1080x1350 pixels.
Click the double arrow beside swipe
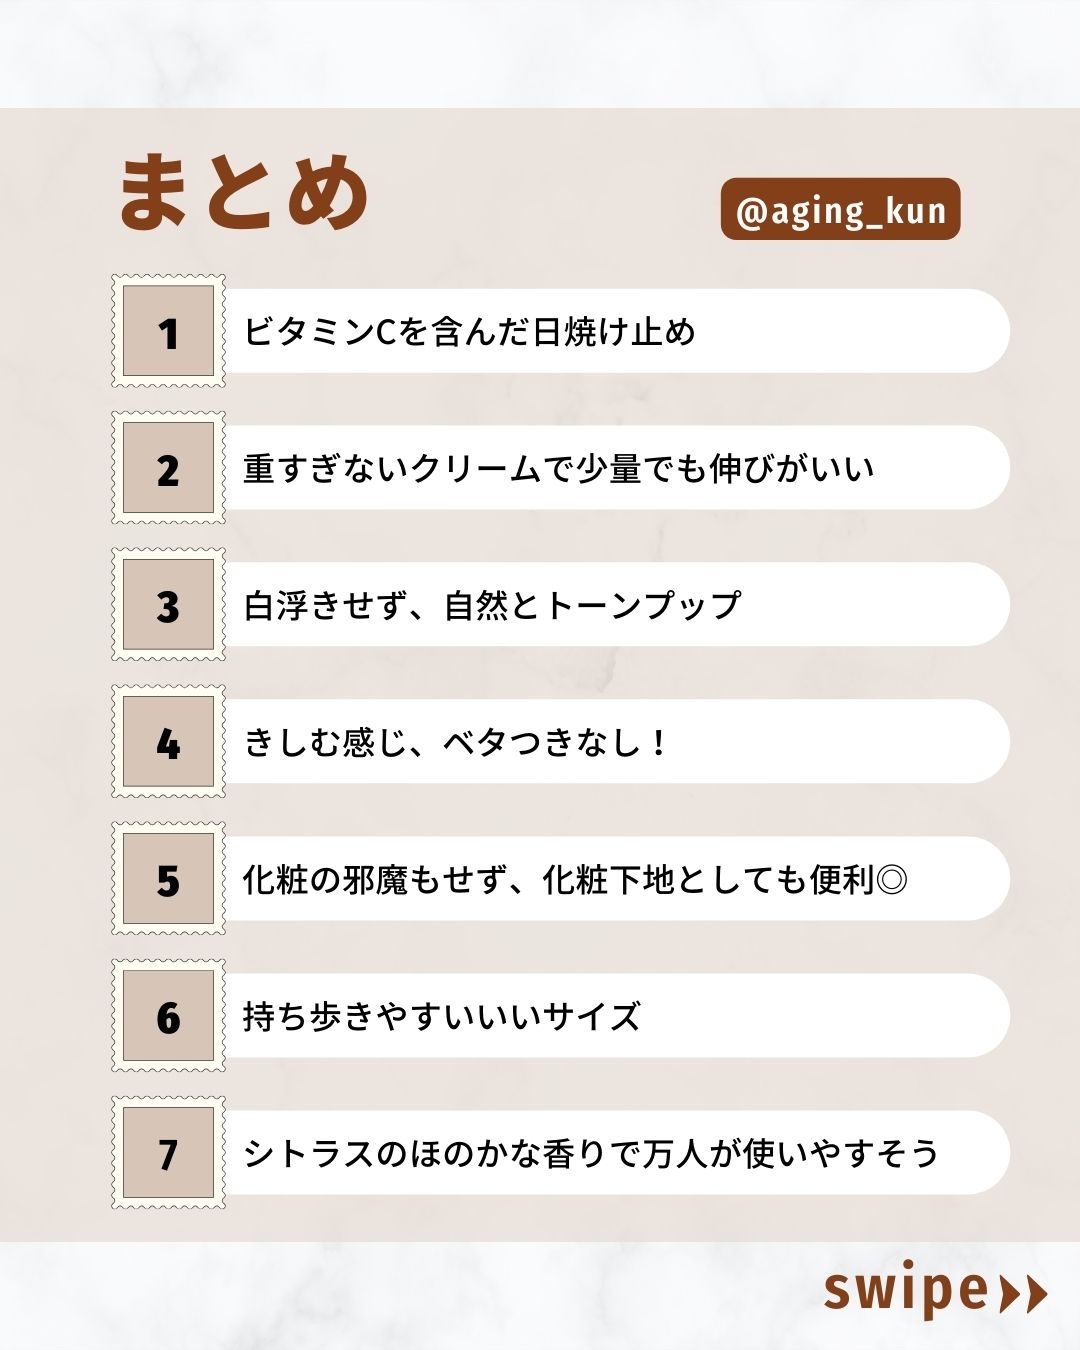pos(1023,1293)
